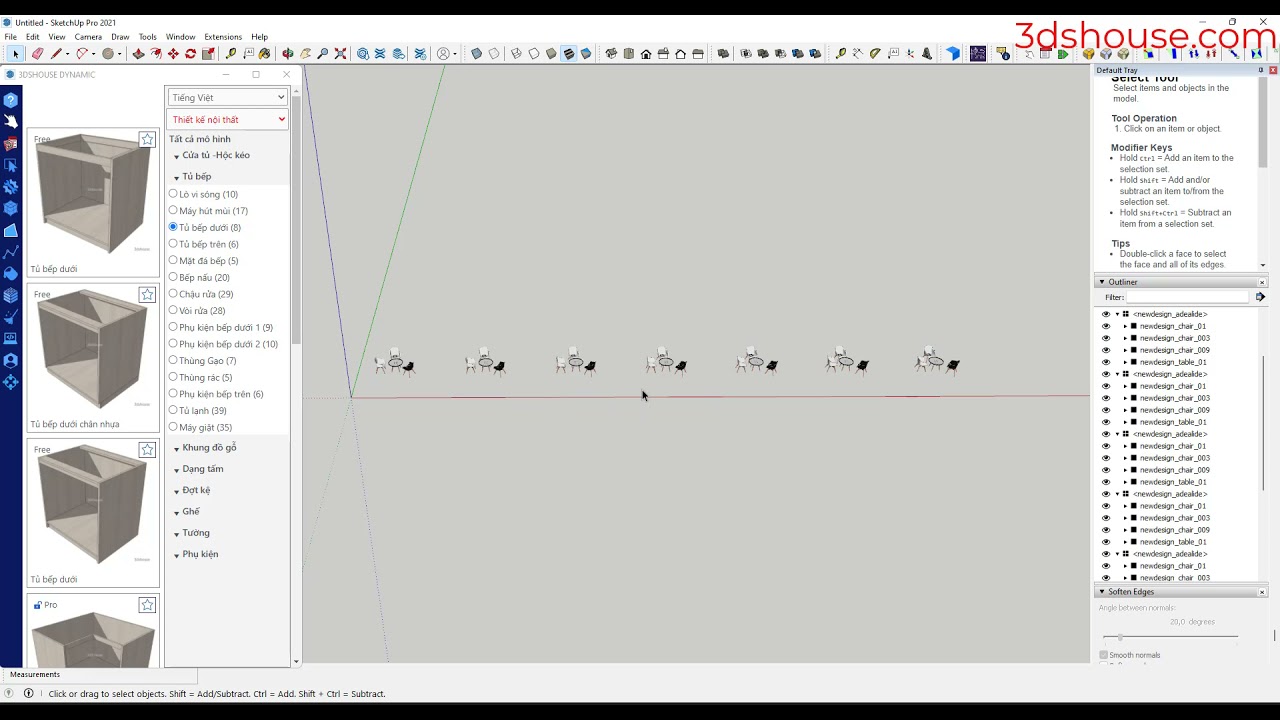
Task: Activate the Rotate tool
Action: [190, 54]
